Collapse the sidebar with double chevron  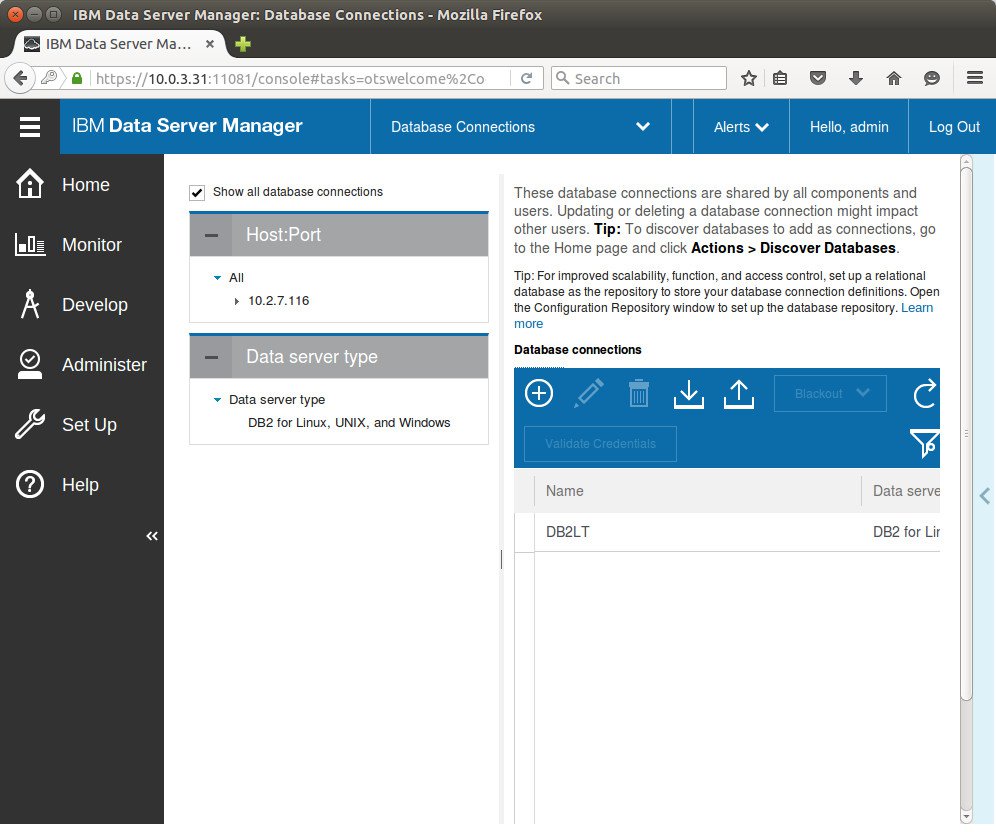(x=152, y=536)
